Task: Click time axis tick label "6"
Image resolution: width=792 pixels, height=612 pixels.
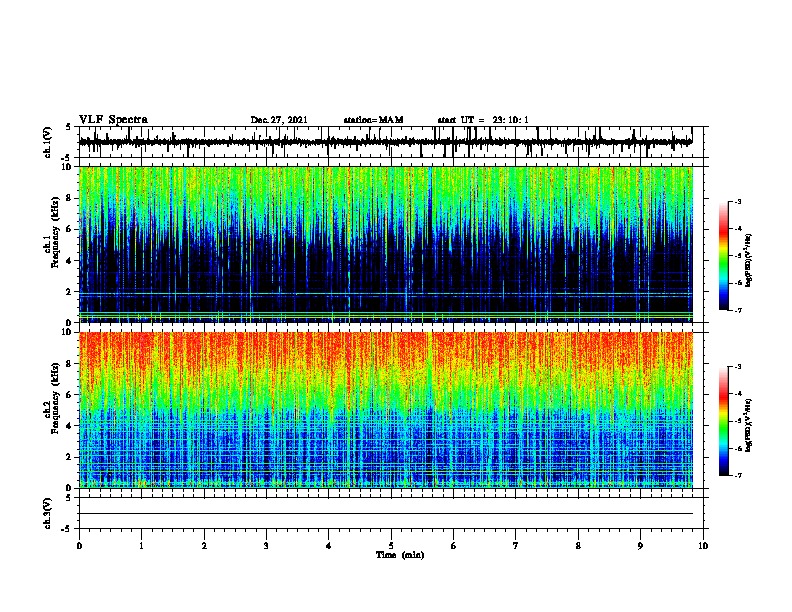Action: [x=454, y=546]
